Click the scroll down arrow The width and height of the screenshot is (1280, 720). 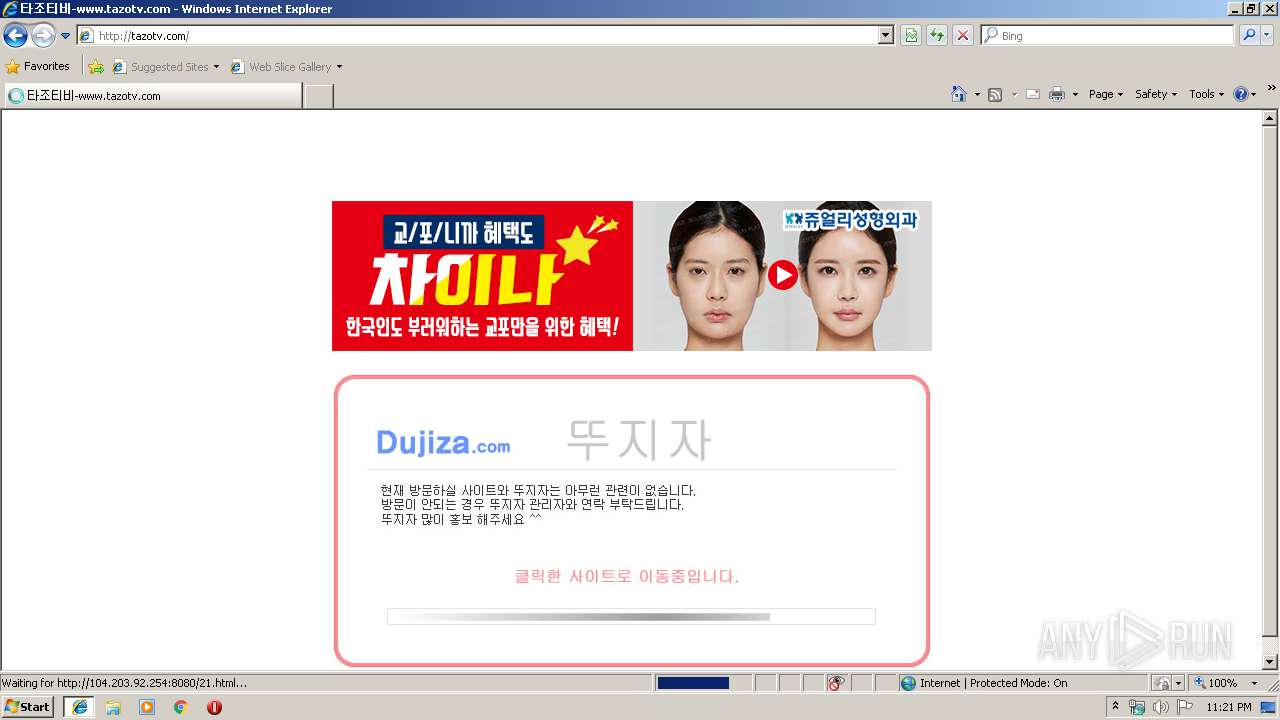(1270, 662)
